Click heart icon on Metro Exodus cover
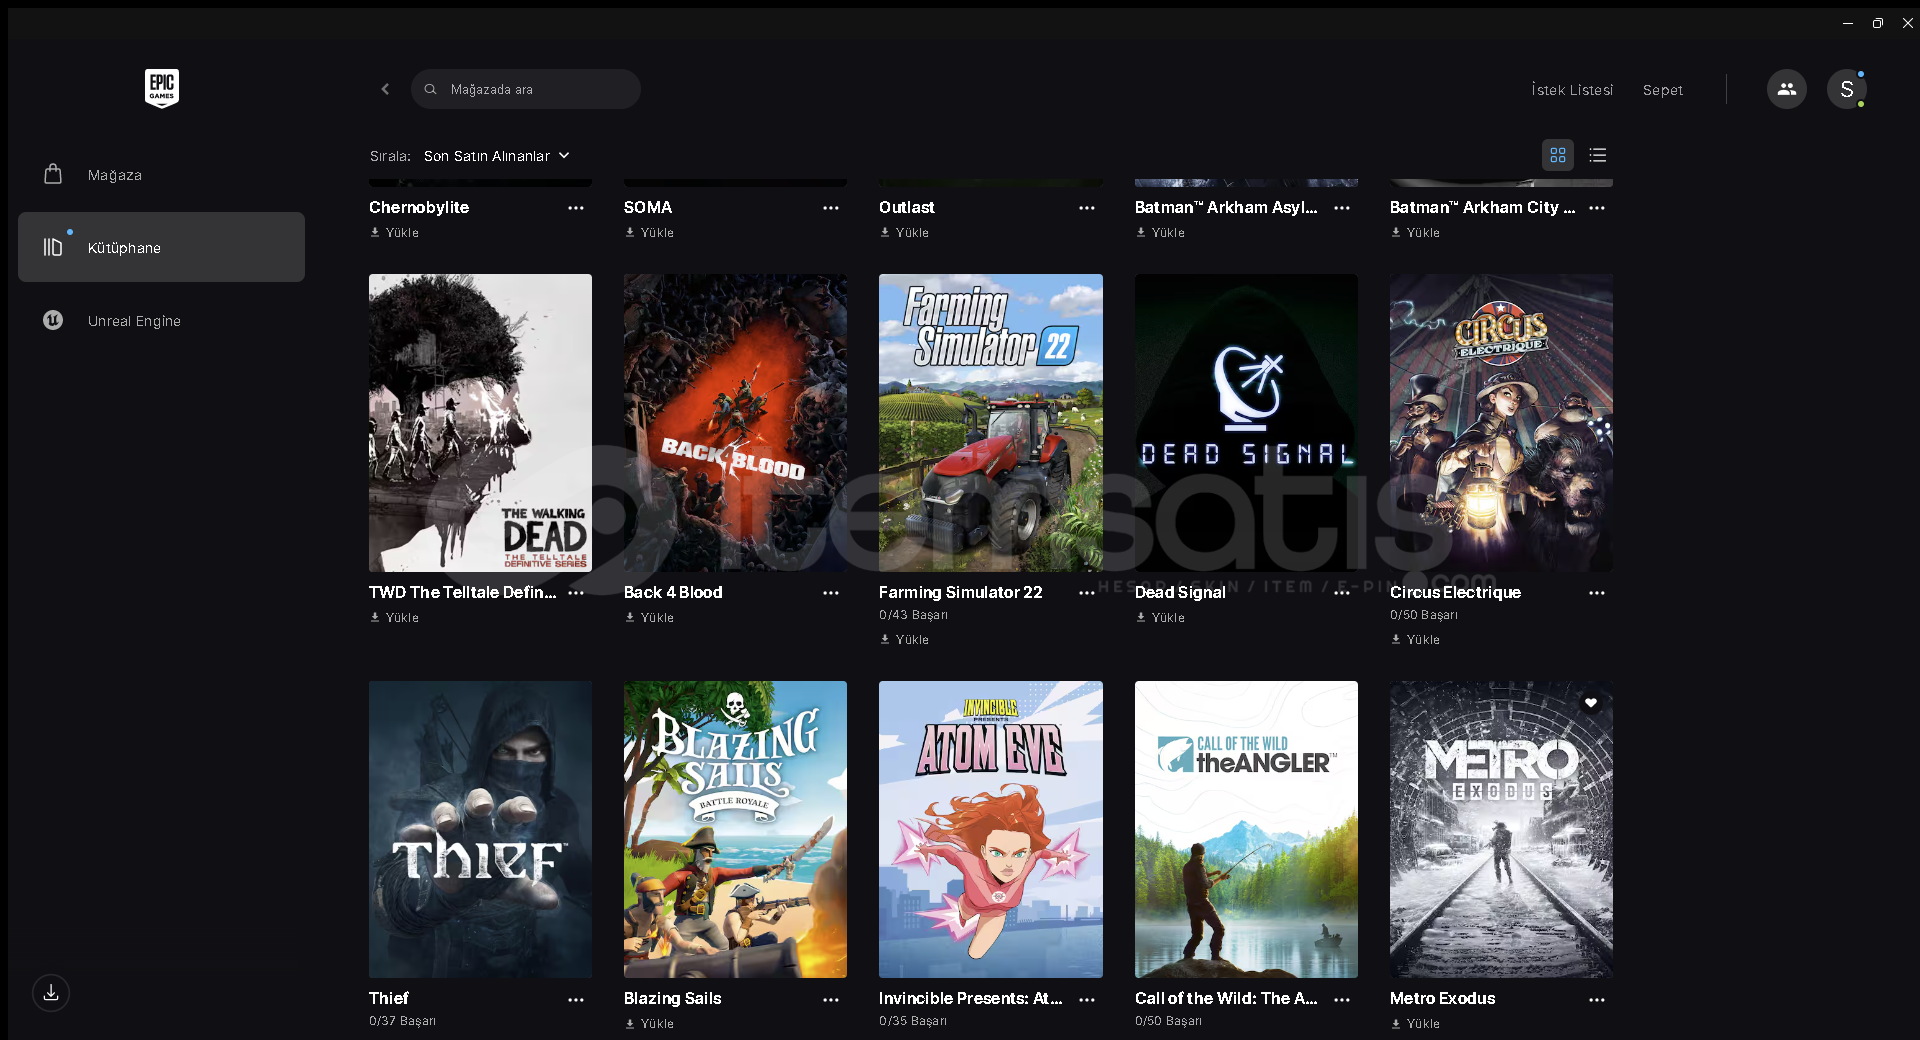This screenshot has height=1040, width=1920. [x=1590, y=703]
